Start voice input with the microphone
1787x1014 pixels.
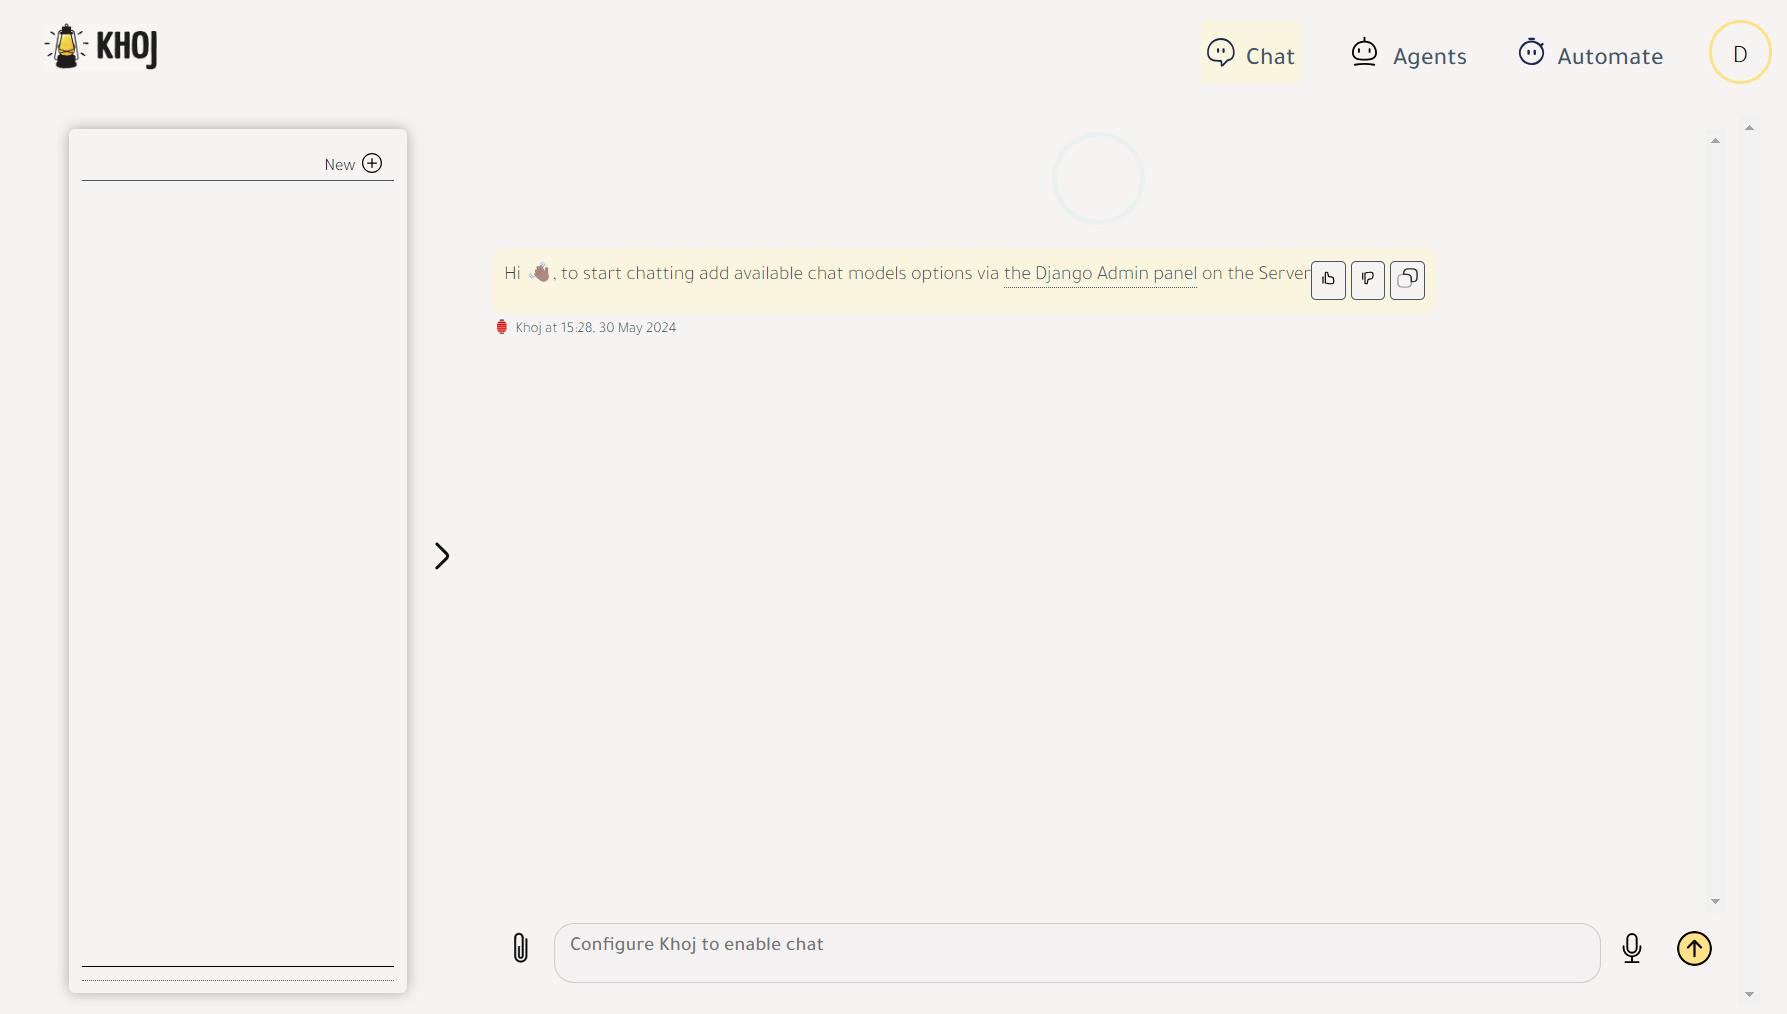[1632, 948]
